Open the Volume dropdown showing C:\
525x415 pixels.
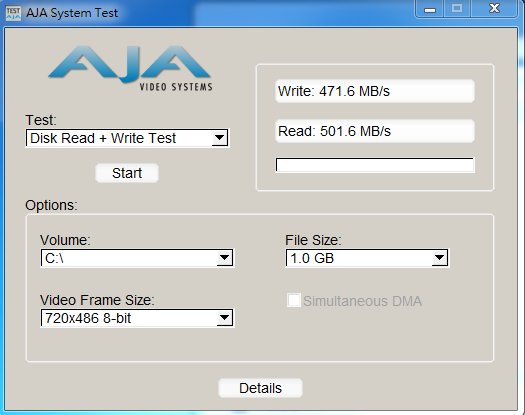click(x=137, y=258)
